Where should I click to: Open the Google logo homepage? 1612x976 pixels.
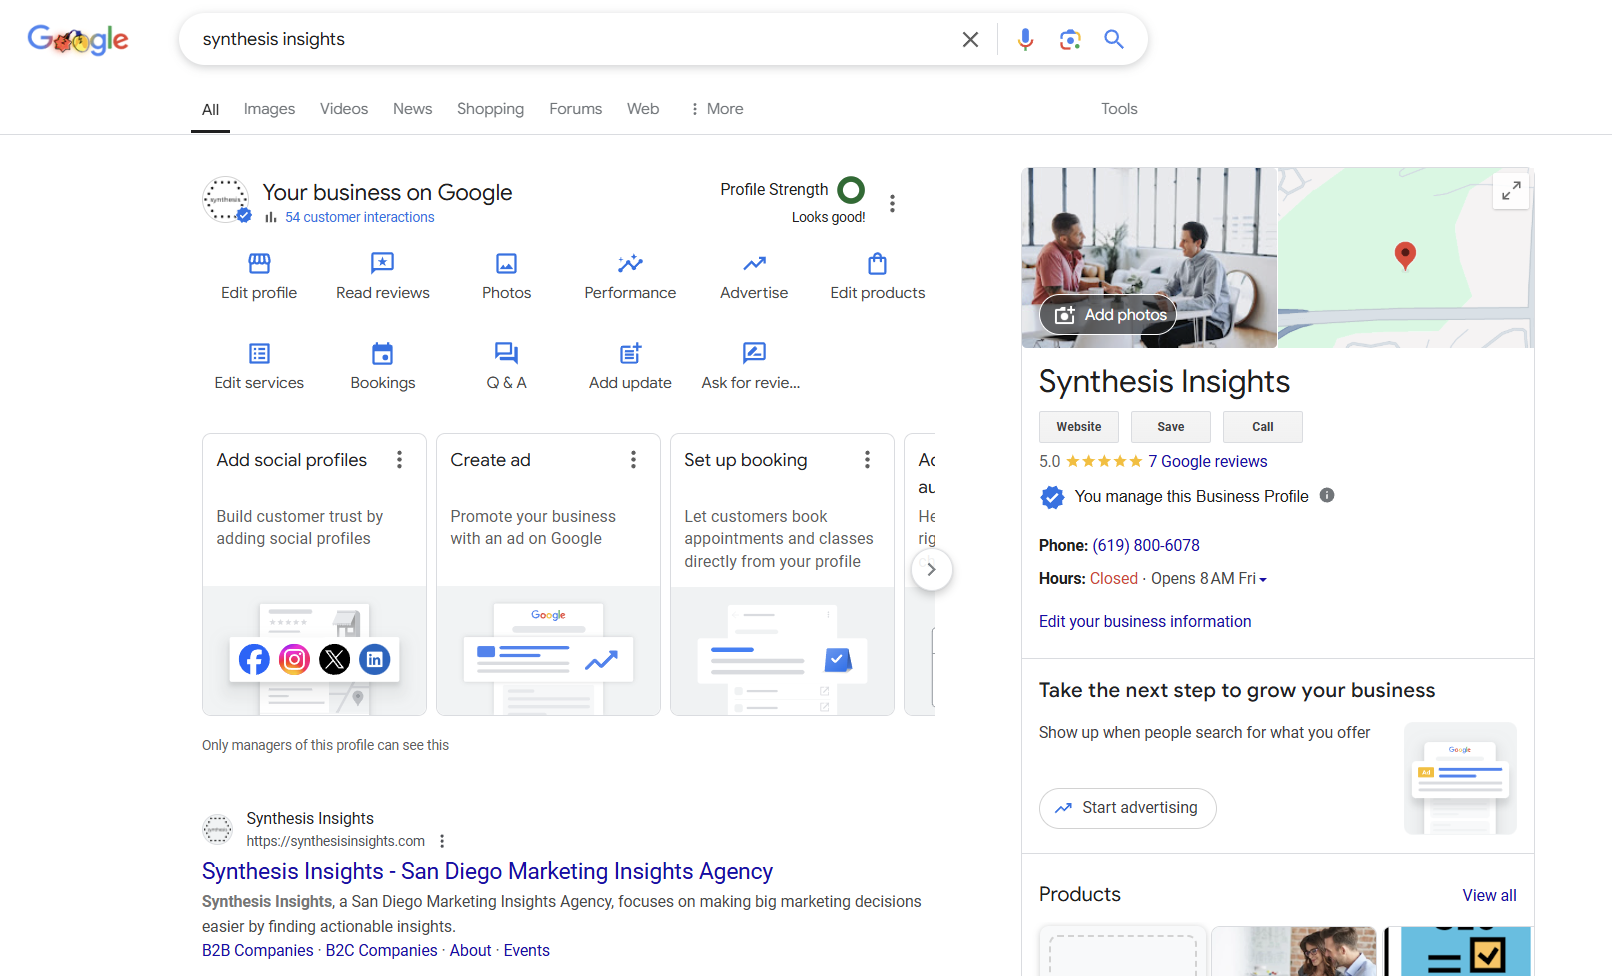[x=78, y=40]
